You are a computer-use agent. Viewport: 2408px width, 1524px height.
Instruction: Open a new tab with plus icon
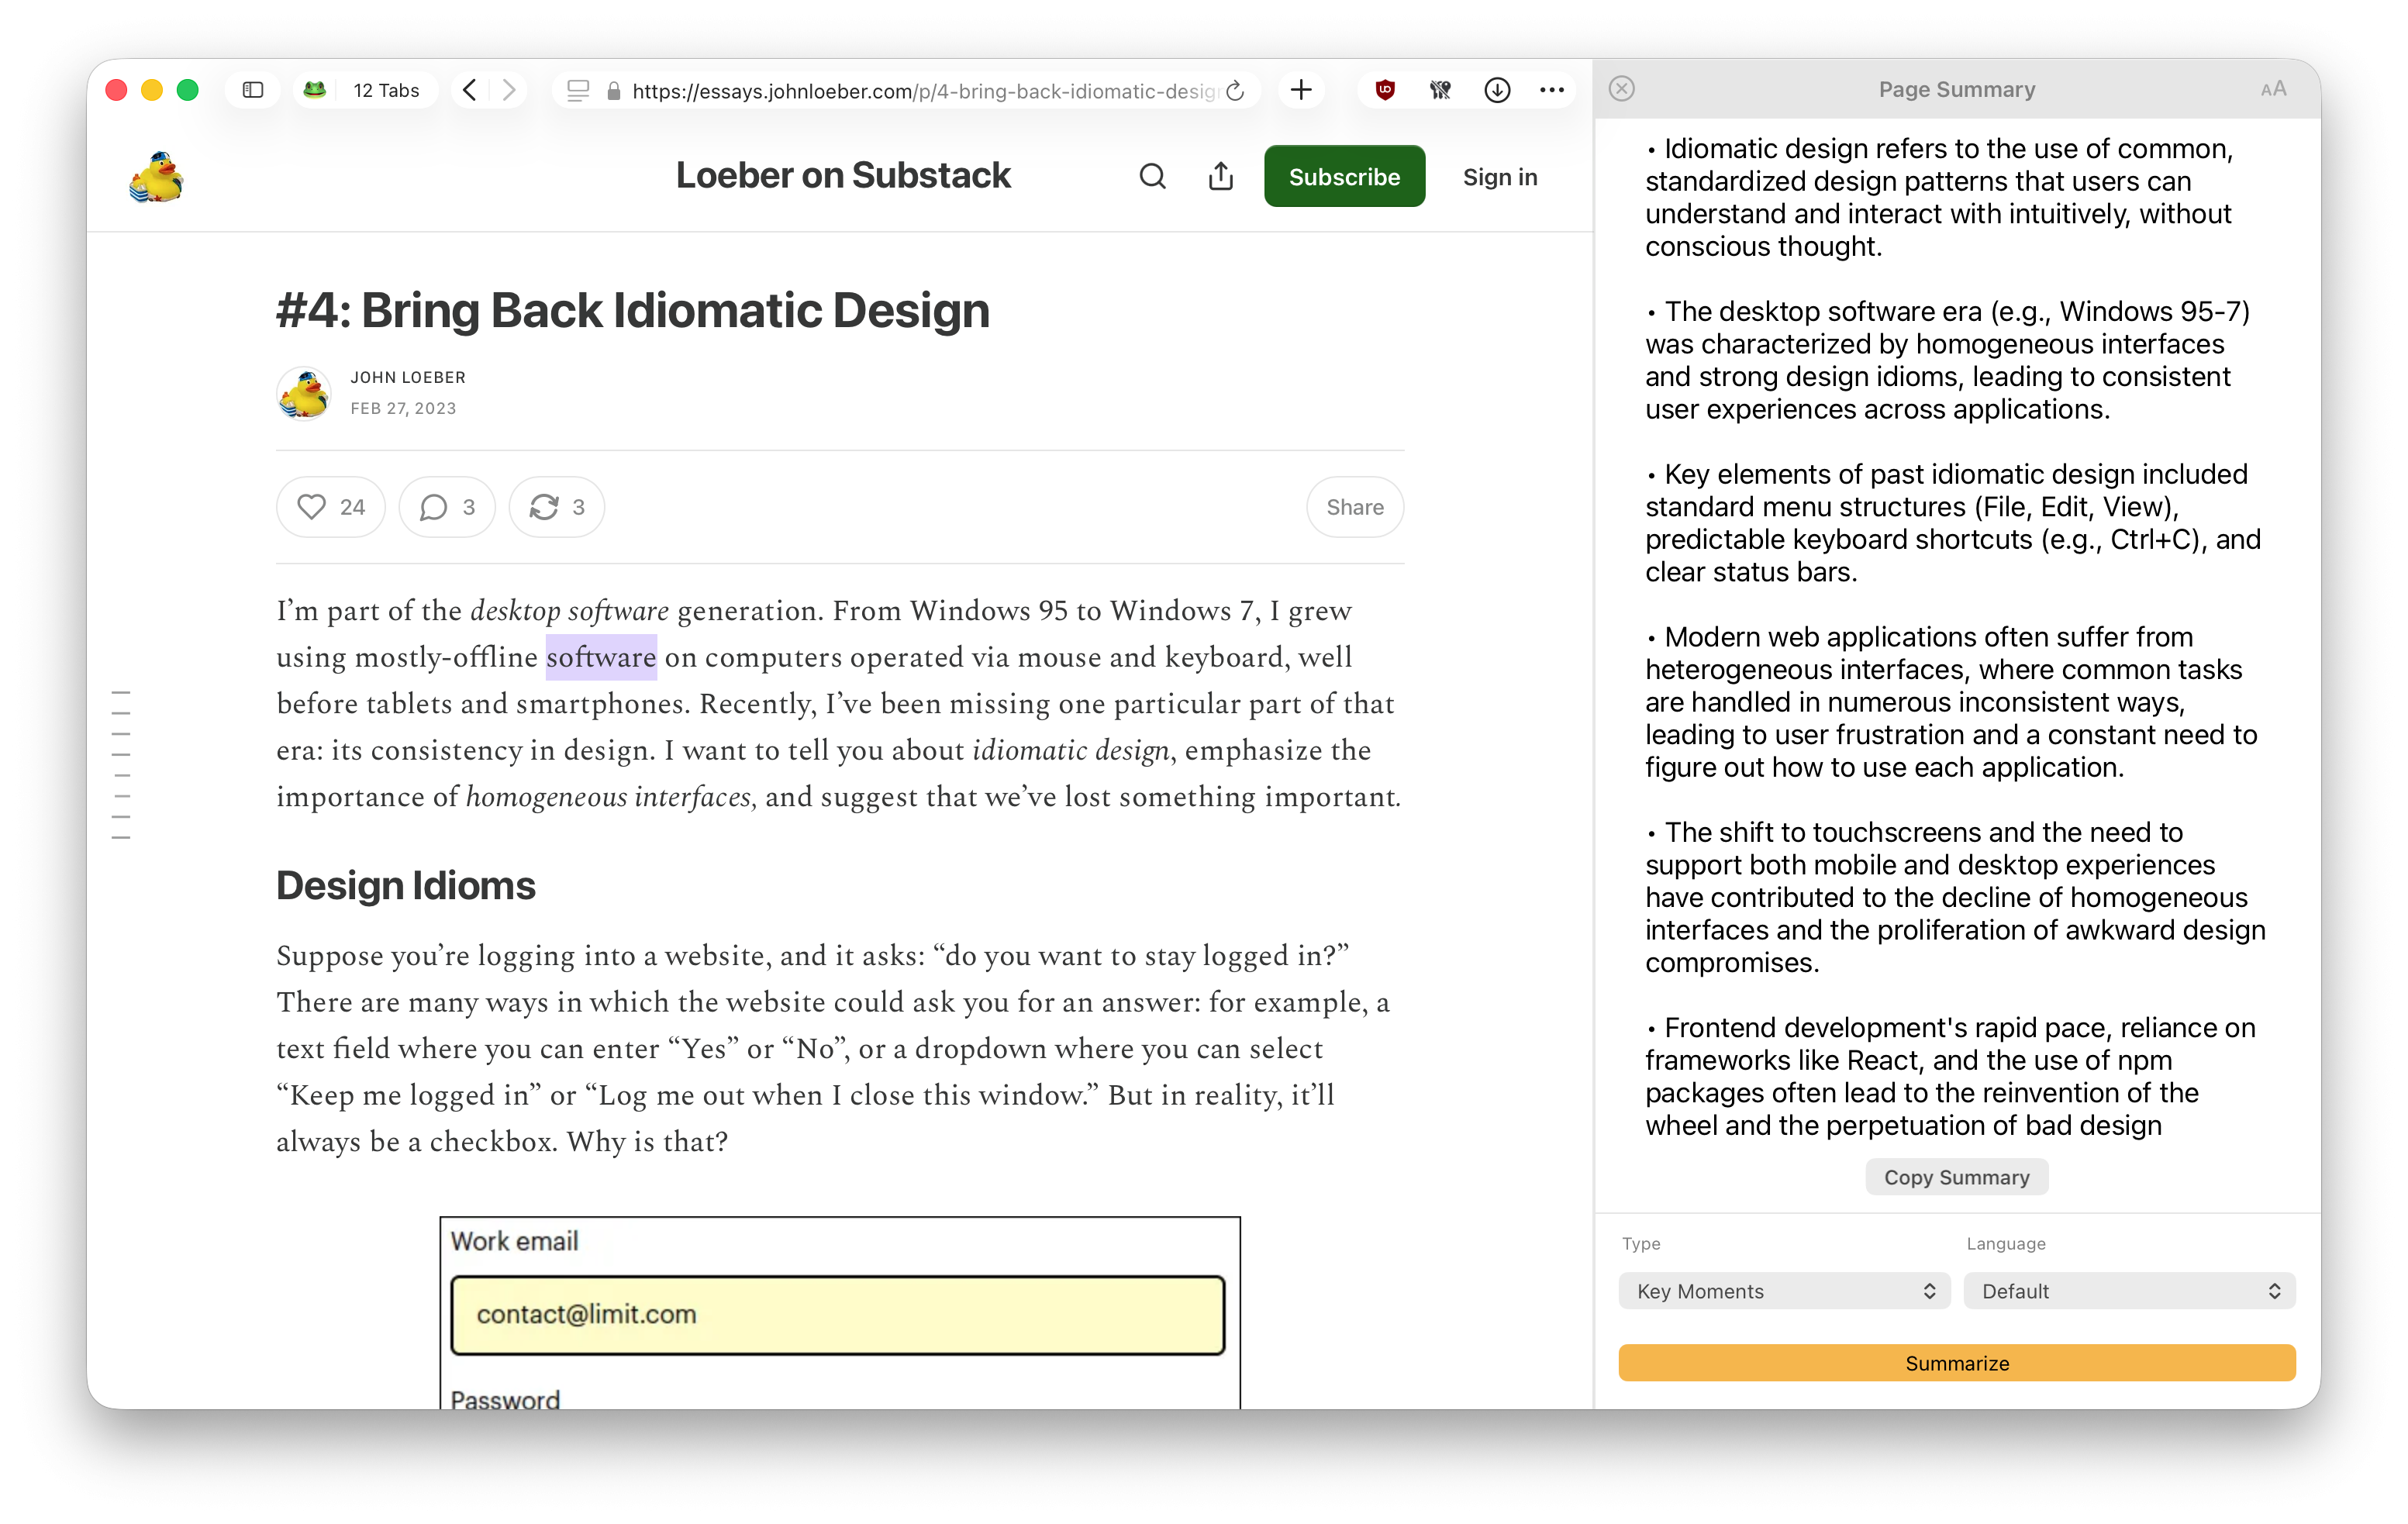pos(1301,90)
